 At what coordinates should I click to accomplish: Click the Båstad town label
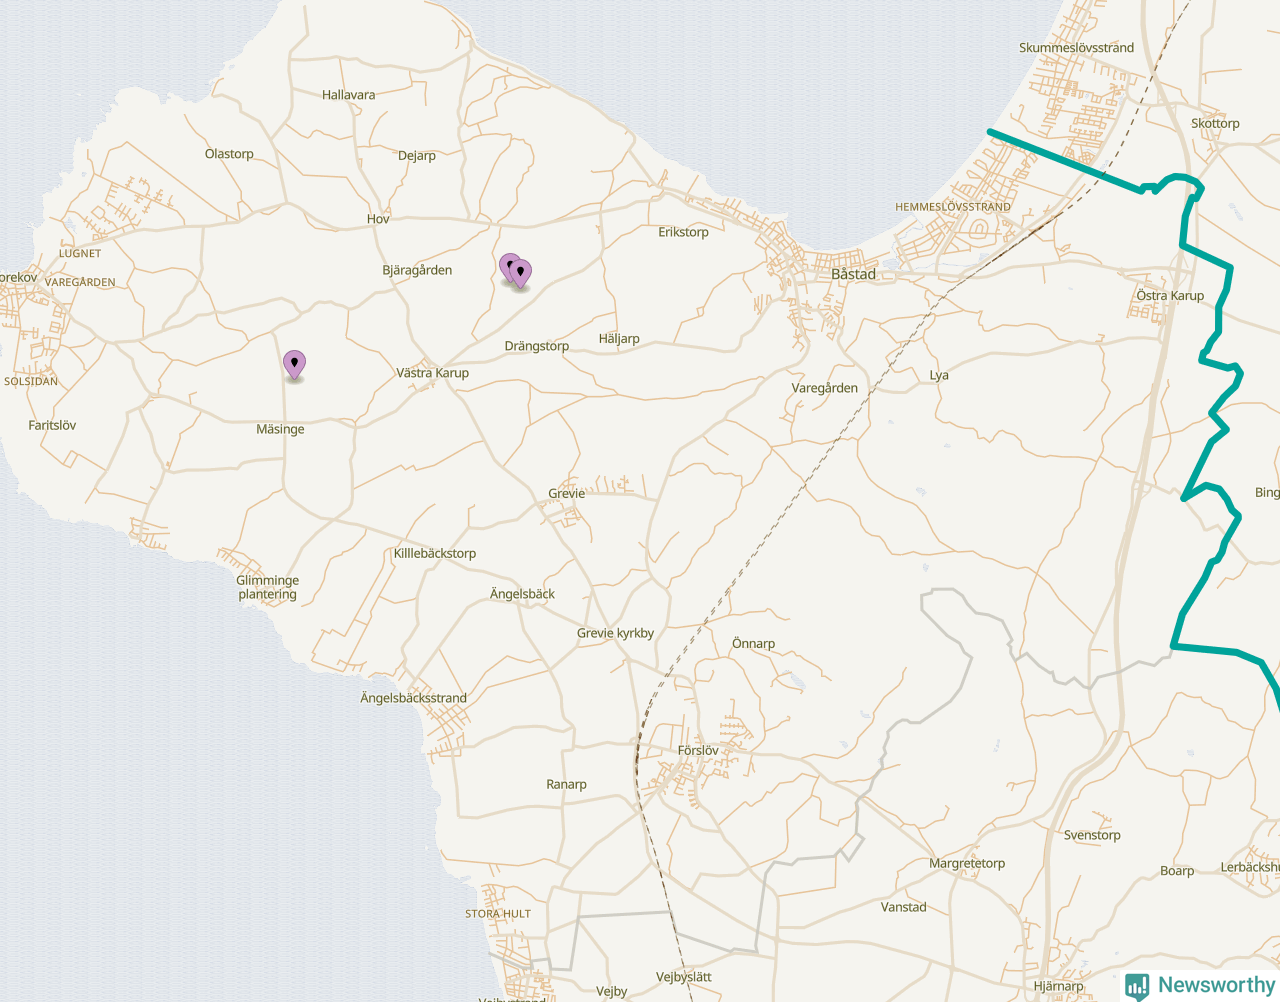point(853,274)
